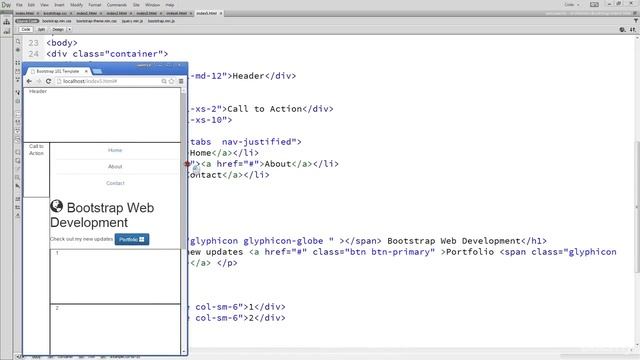Switch to Design view
The image size is (640, 360).
click(58, 29)
